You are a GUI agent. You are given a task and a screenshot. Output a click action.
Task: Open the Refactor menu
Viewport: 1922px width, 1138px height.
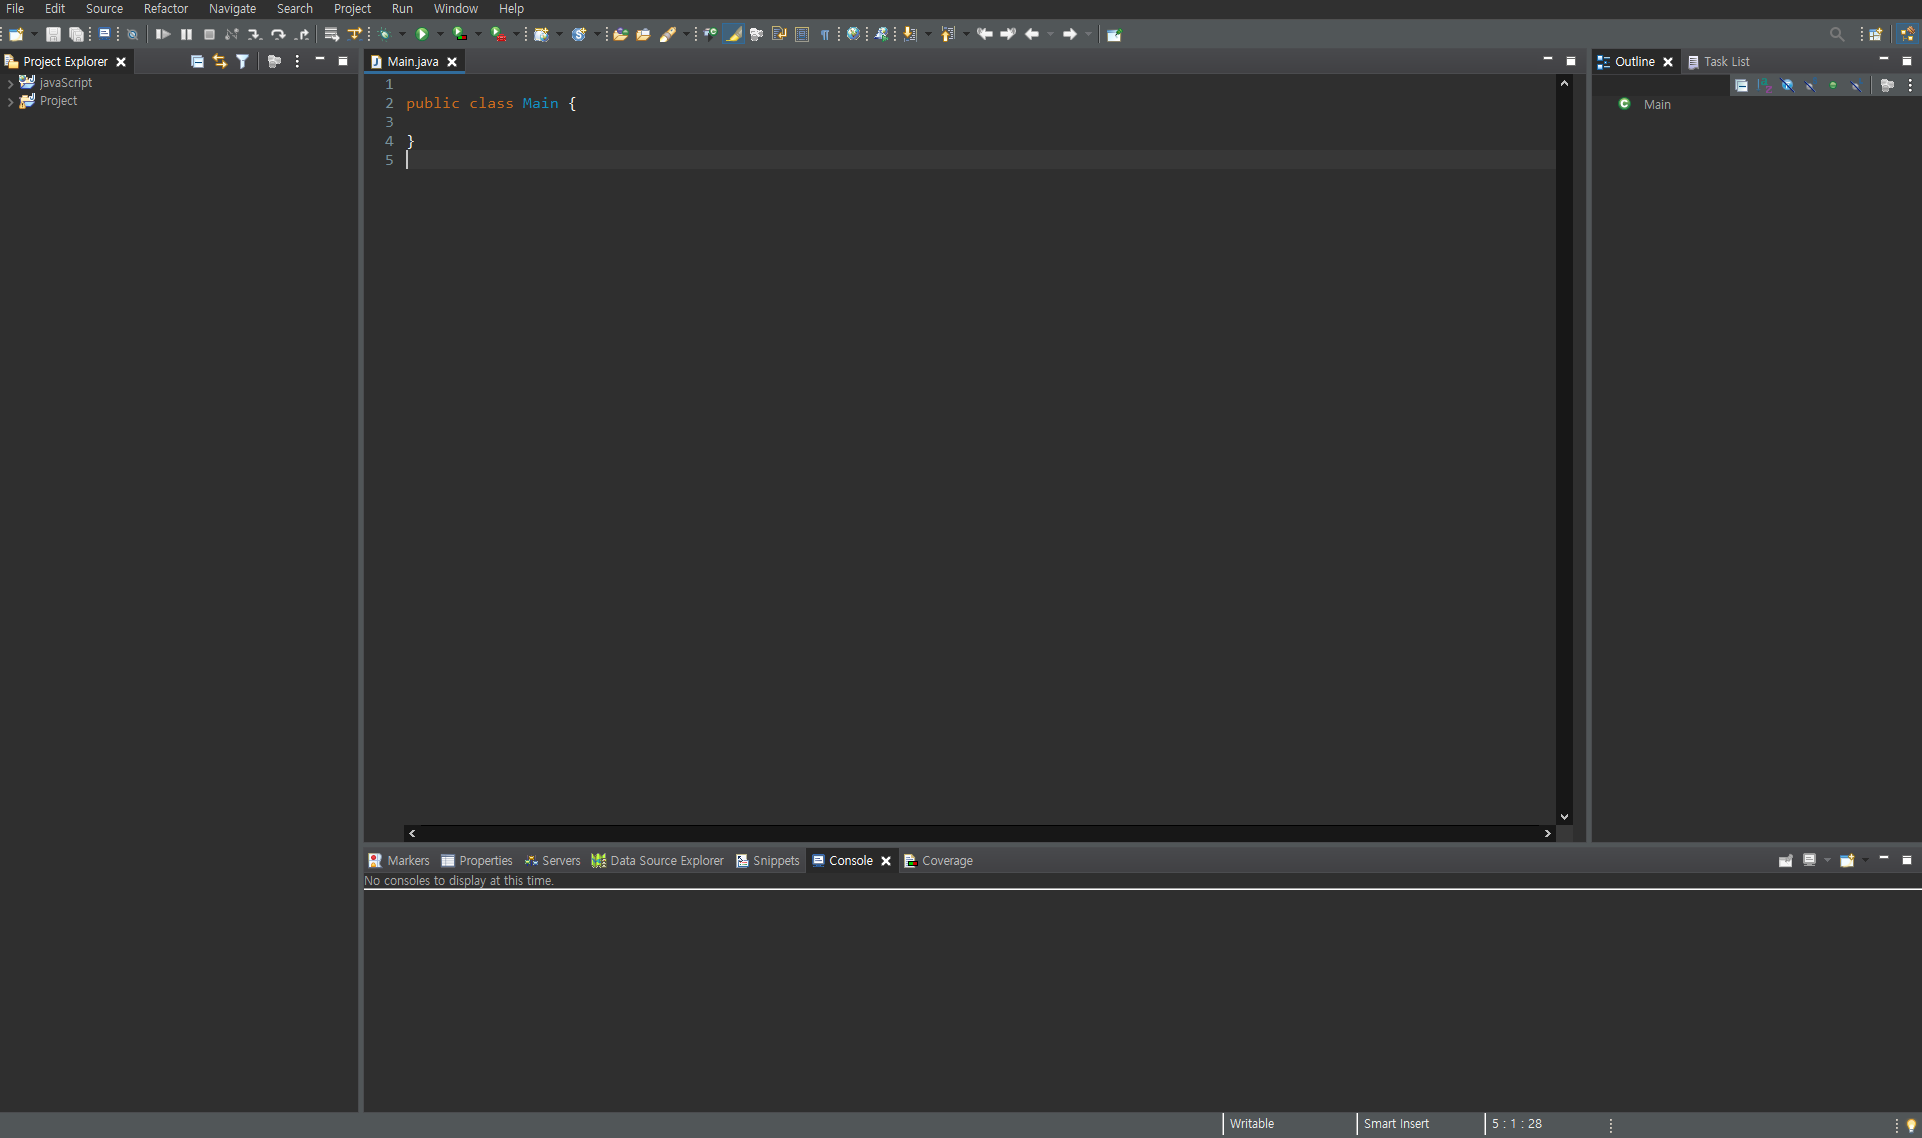tap(166, 9)
